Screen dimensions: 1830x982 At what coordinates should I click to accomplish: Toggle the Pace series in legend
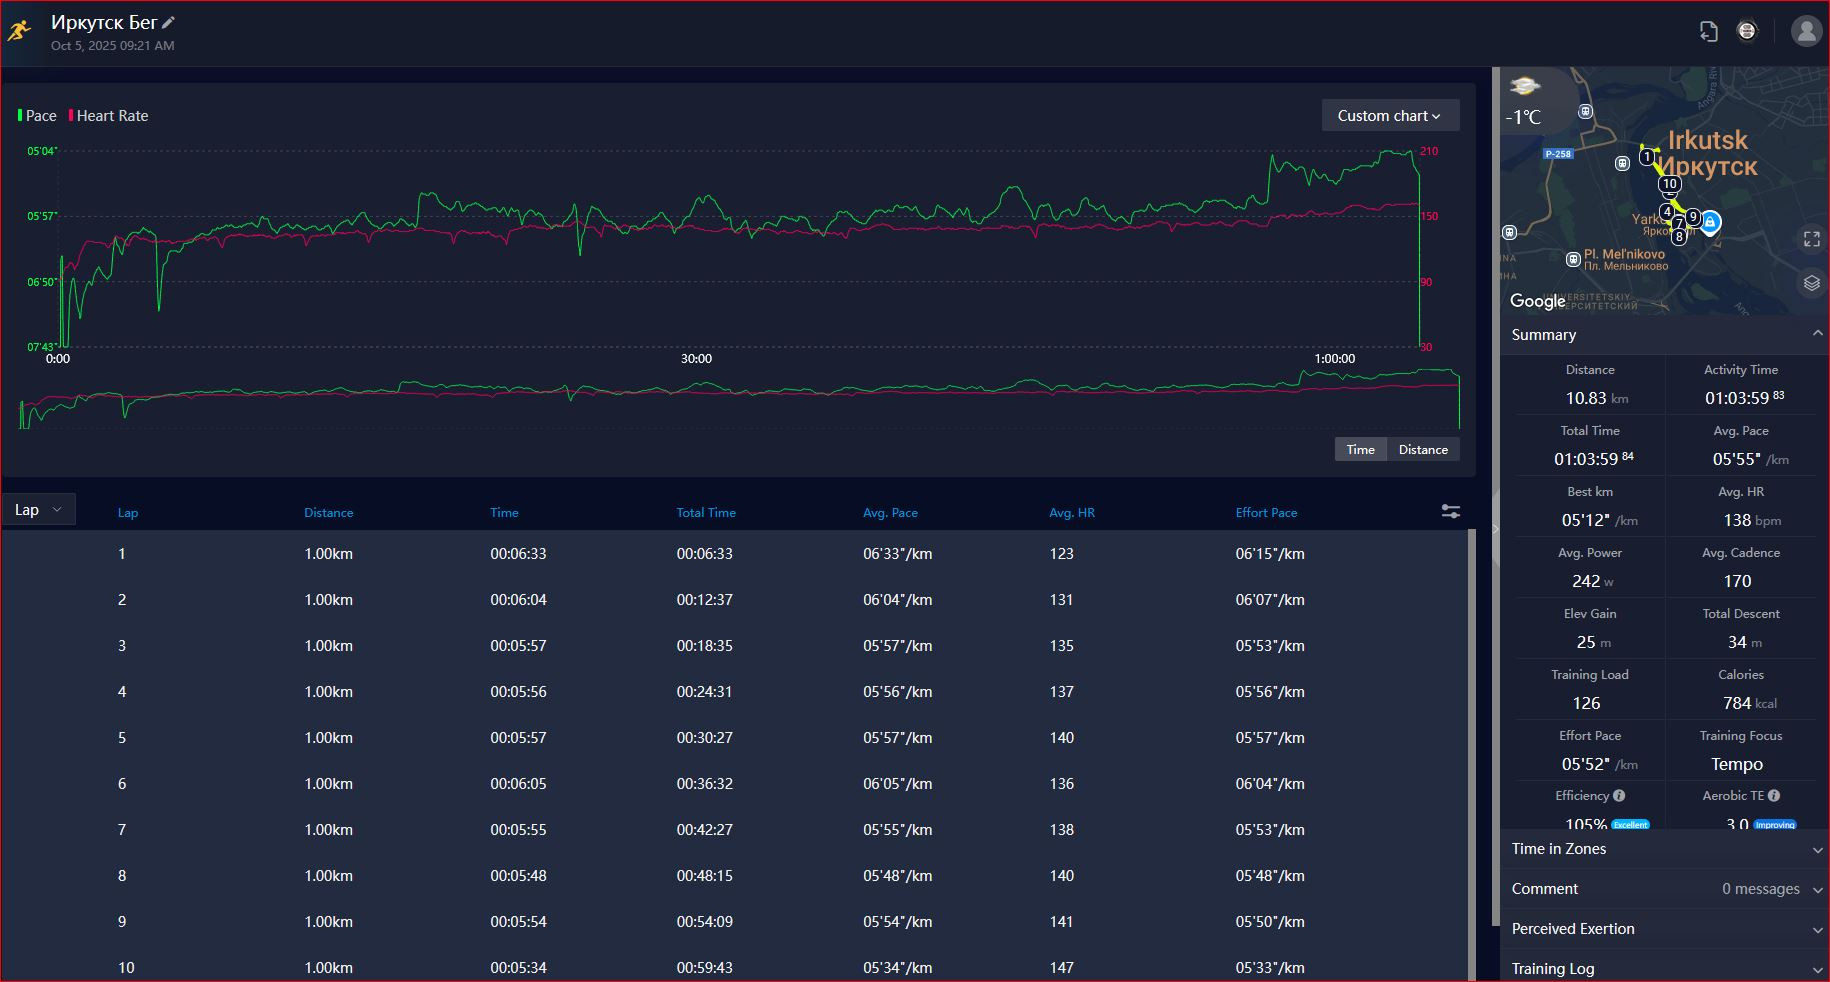(x=37, y=116)
